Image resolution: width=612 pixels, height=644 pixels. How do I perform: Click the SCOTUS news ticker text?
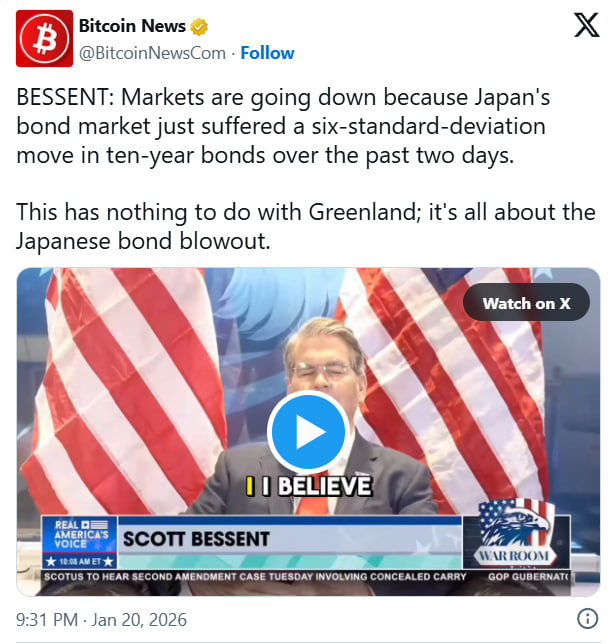[x=255, y=577]
